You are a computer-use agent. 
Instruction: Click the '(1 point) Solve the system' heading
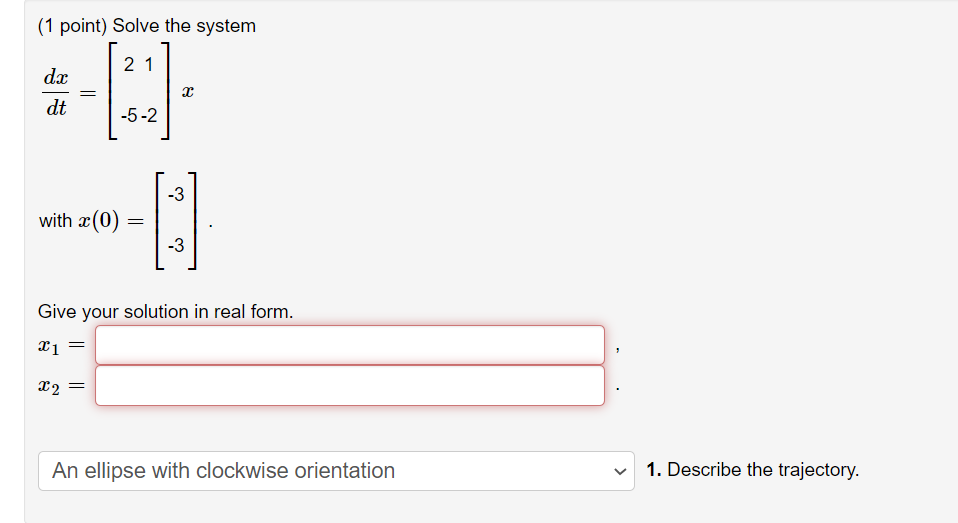click(147, 26)
